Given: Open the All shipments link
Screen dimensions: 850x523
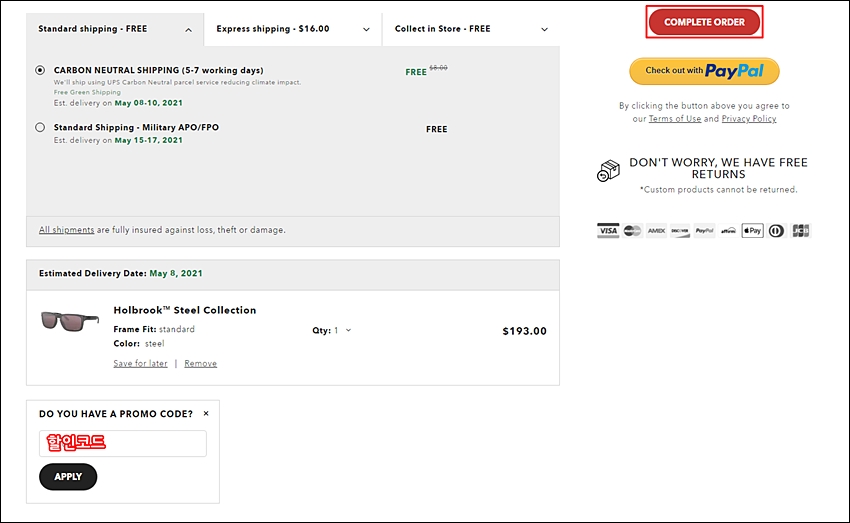Looking at the screenshot, I should (66, 230).
